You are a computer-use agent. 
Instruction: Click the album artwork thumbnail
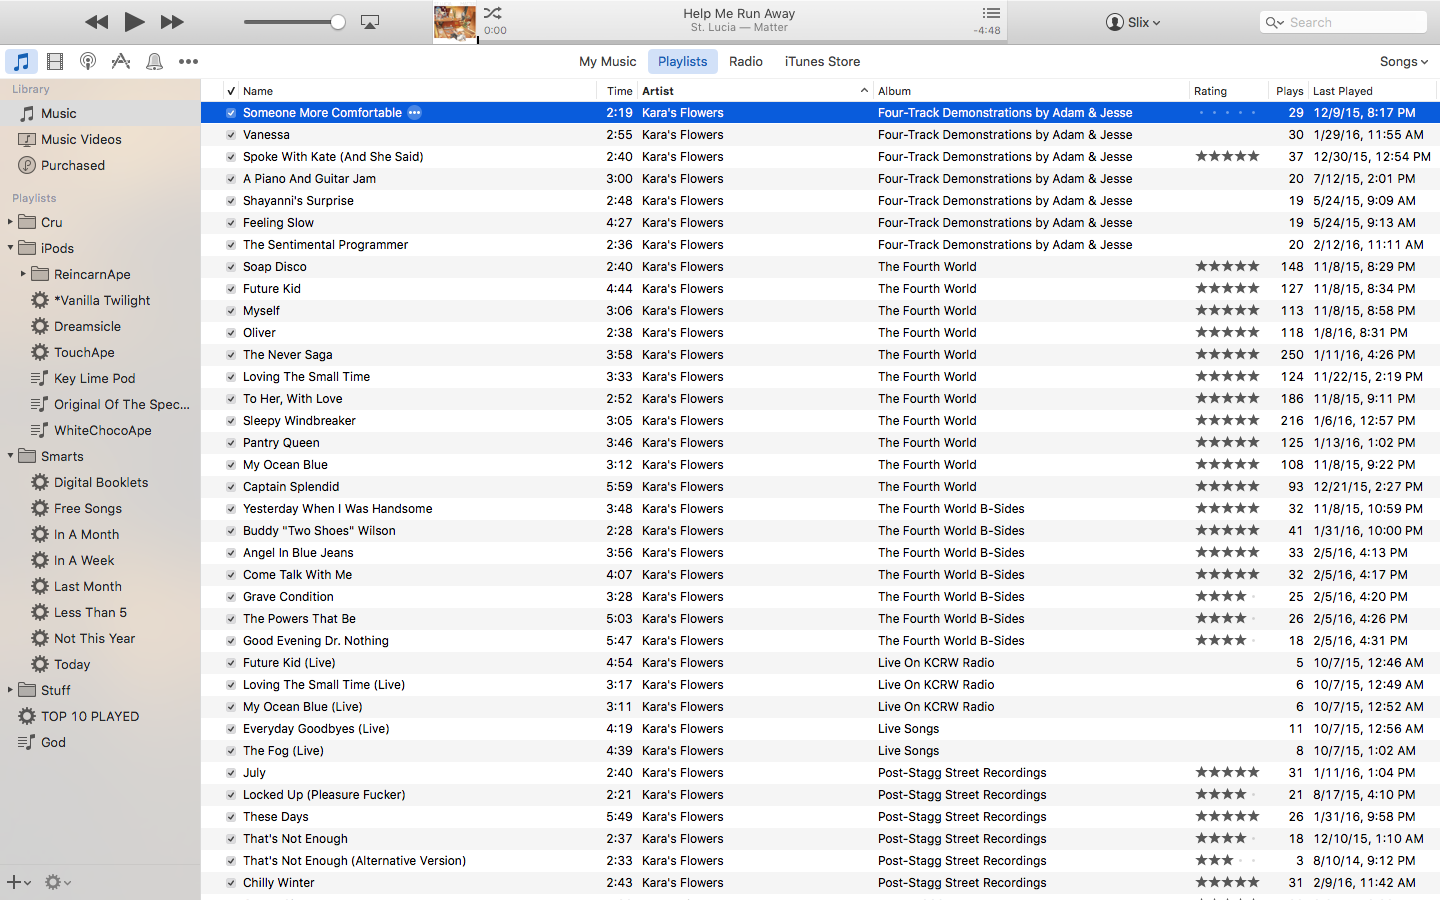455,22
